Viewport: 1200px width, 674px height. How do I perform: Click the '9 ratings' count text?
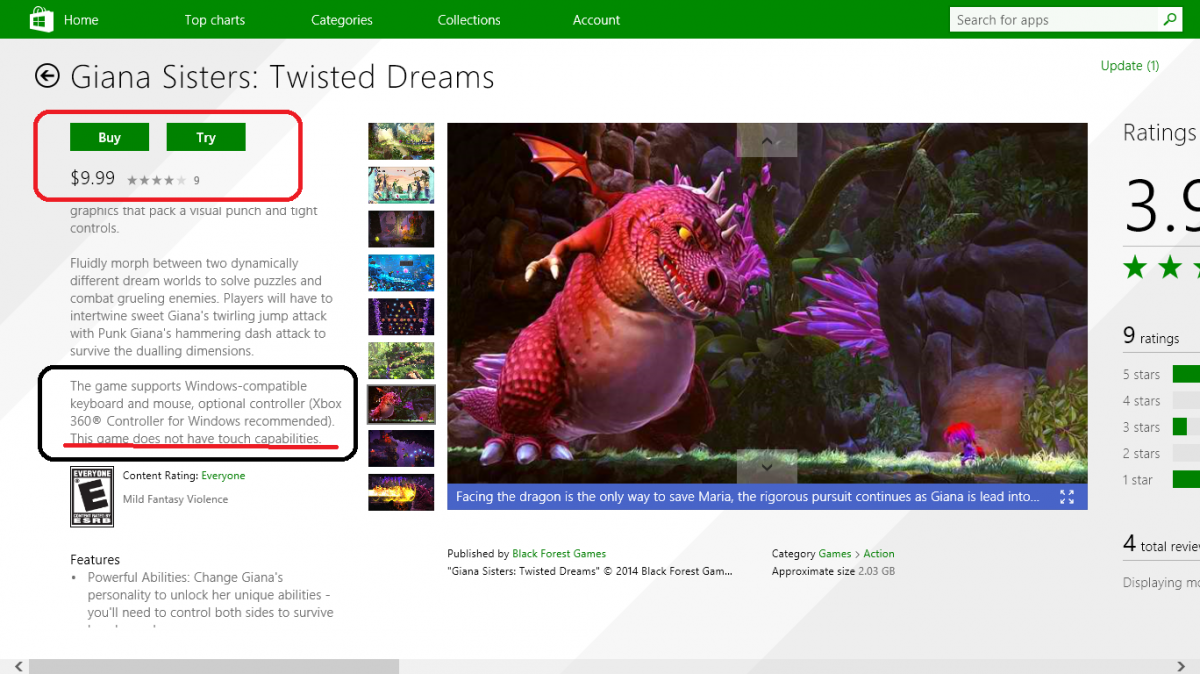1151,337
